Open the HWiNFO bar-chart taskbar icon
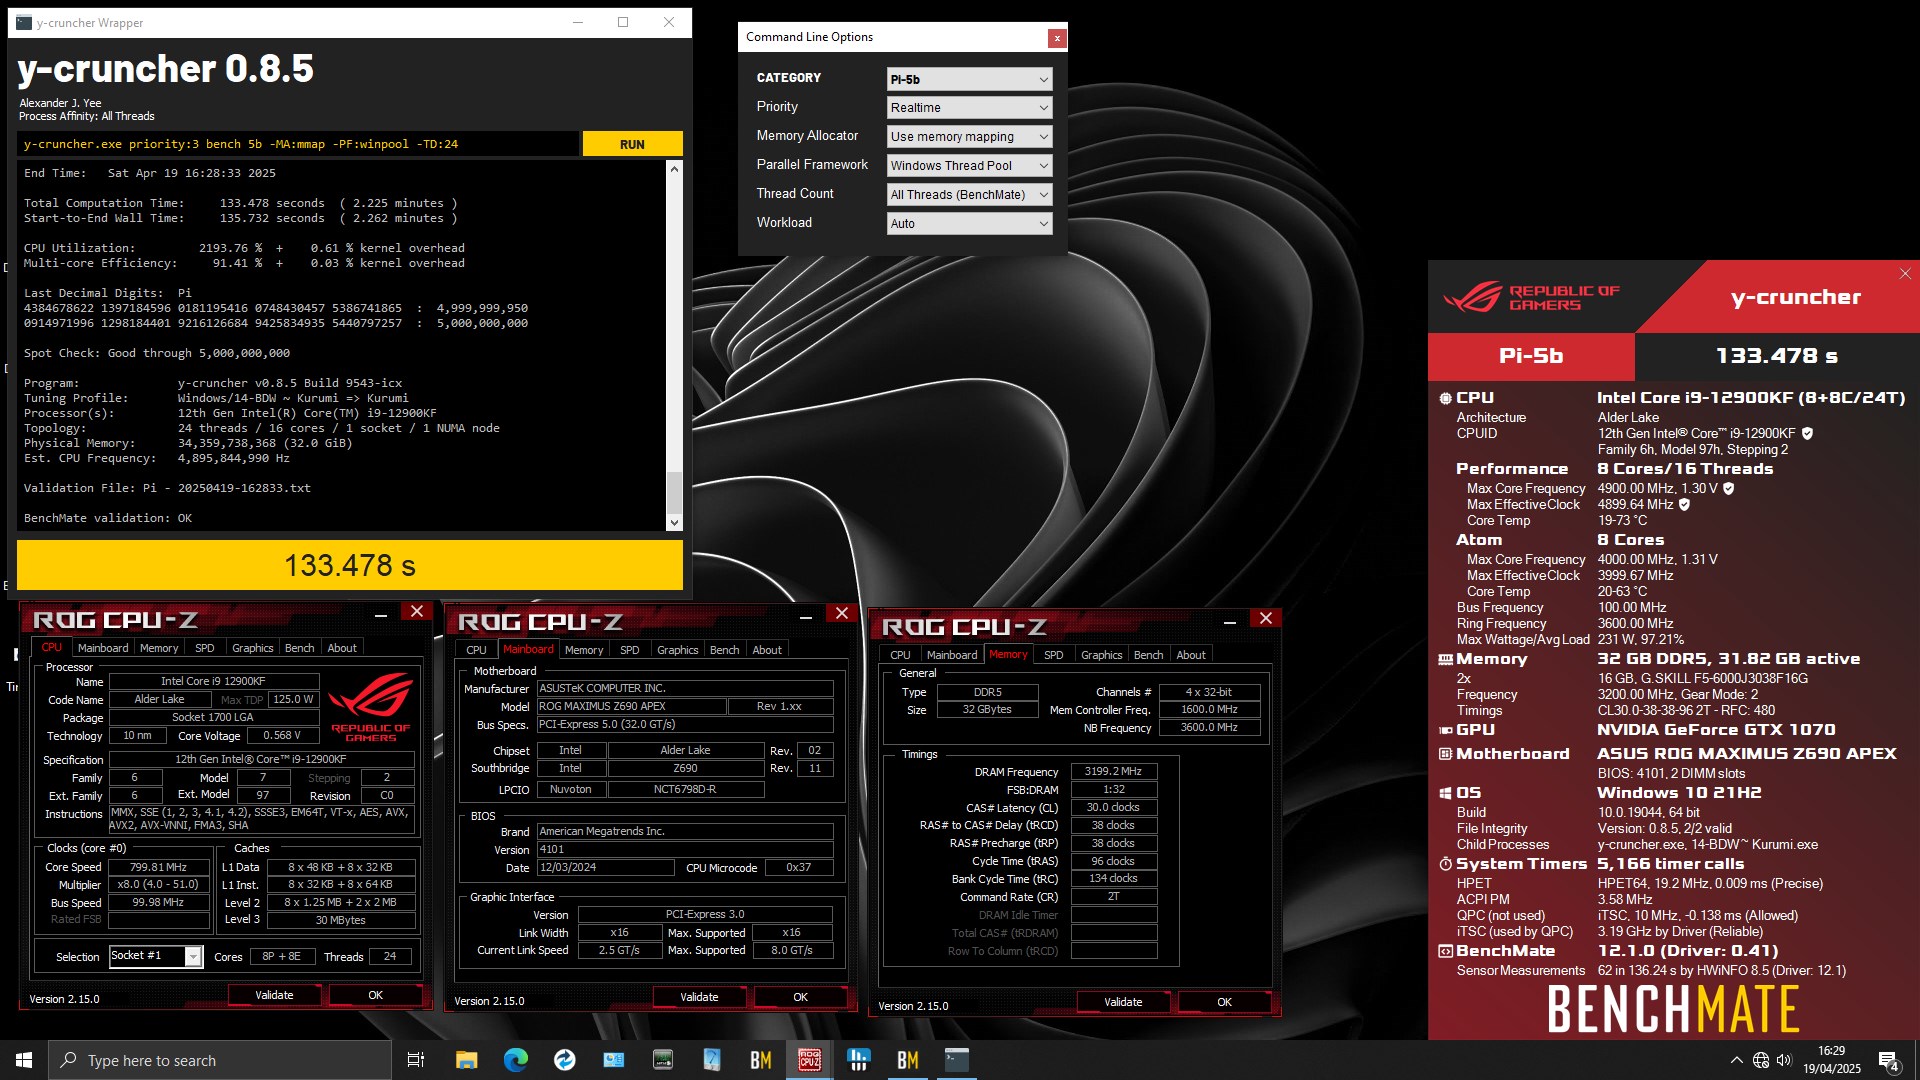This screenshot has width=1920, height=1080. [859, 1060]
